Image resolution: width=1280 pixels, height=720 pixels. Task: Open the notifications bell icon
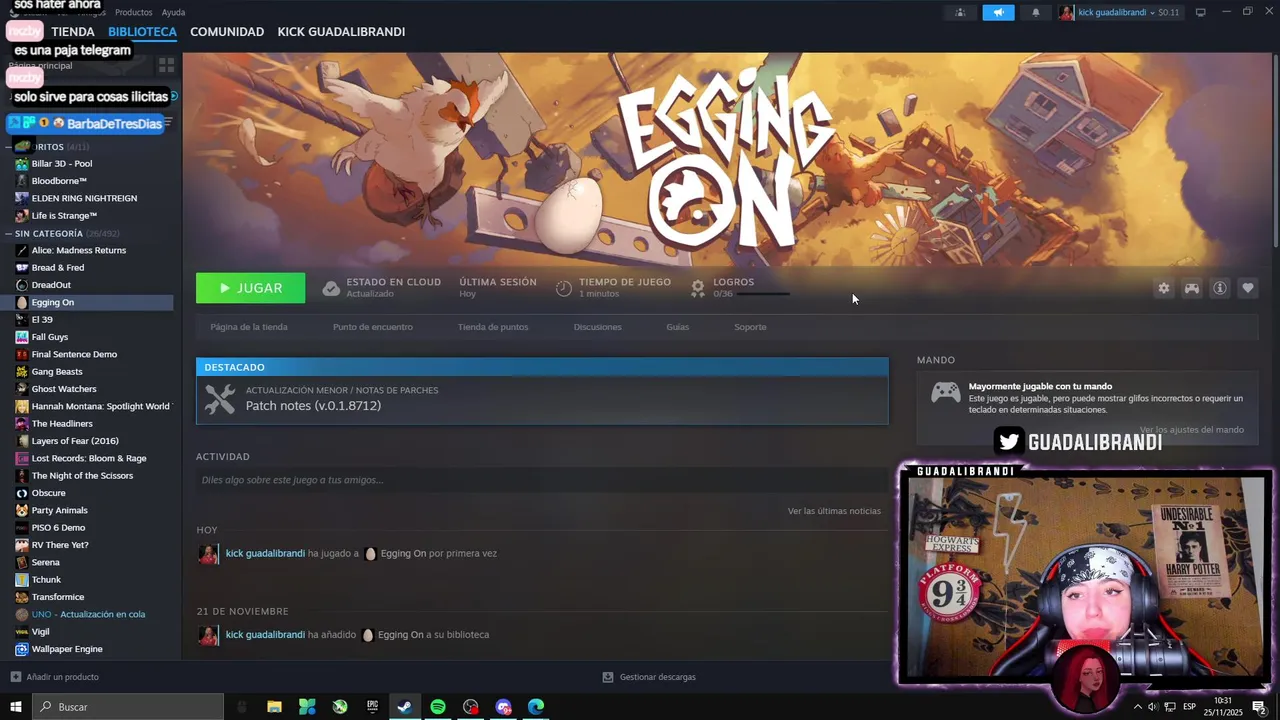pyautogui.click(x=1036, y=12)
